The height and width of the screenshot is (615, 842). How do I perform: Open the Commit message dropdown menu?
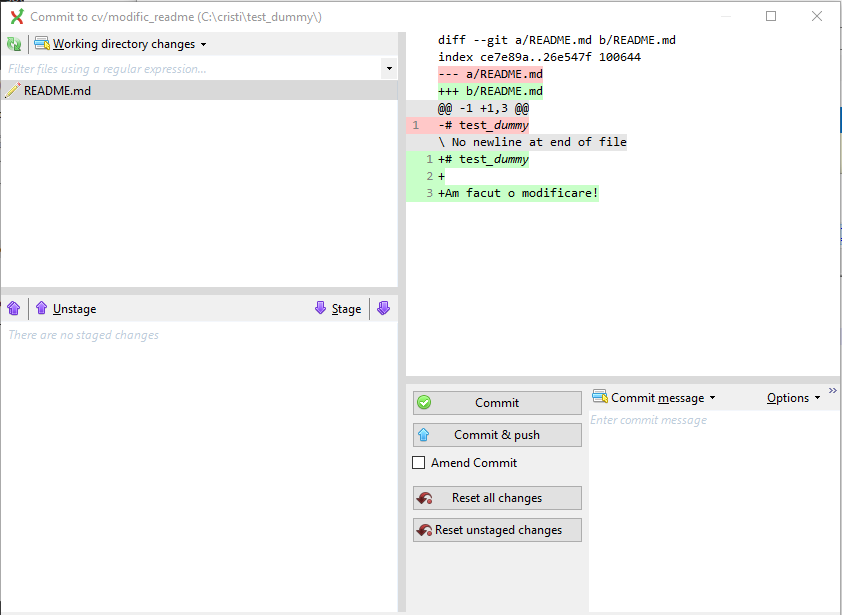pos(655,398)
